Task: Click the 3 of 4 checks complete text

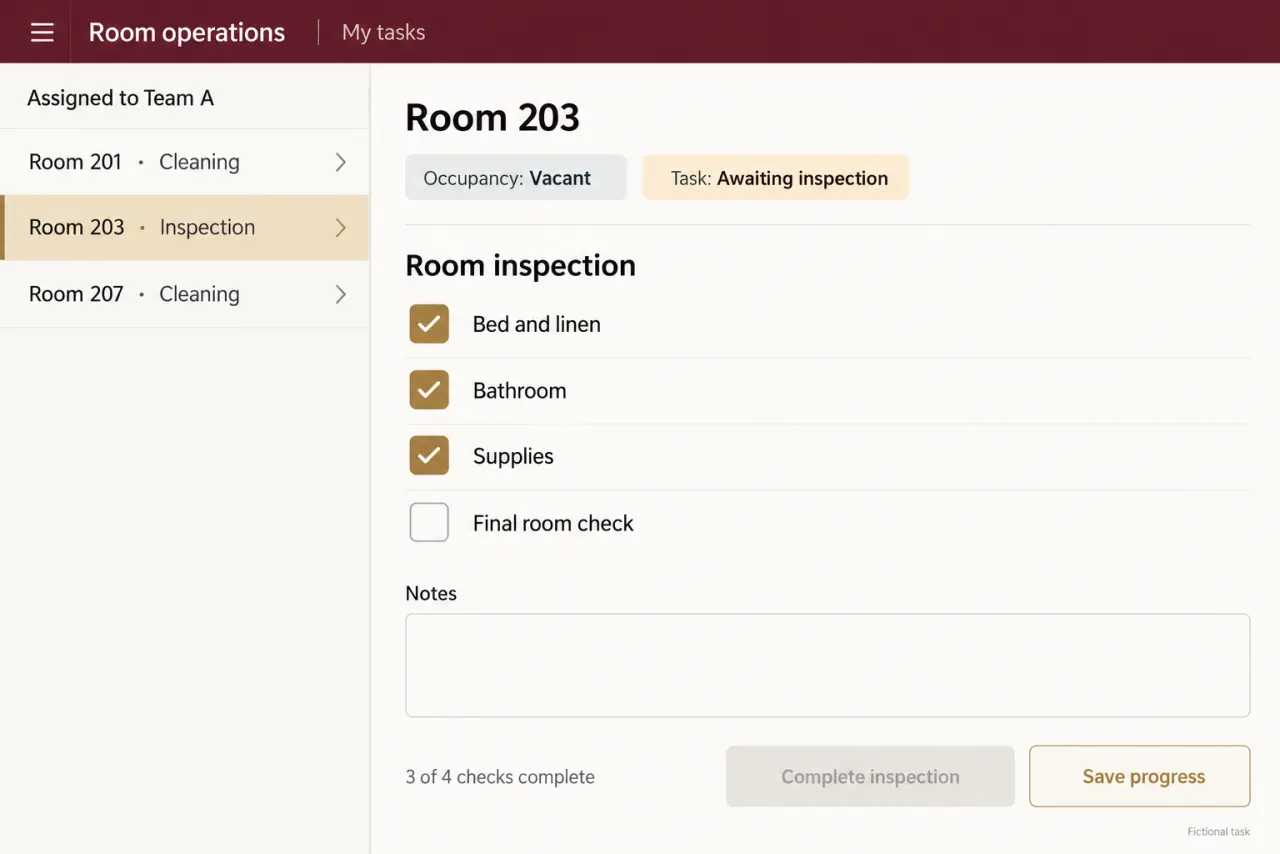Action: pyautogui.click(x=500, y=777)
